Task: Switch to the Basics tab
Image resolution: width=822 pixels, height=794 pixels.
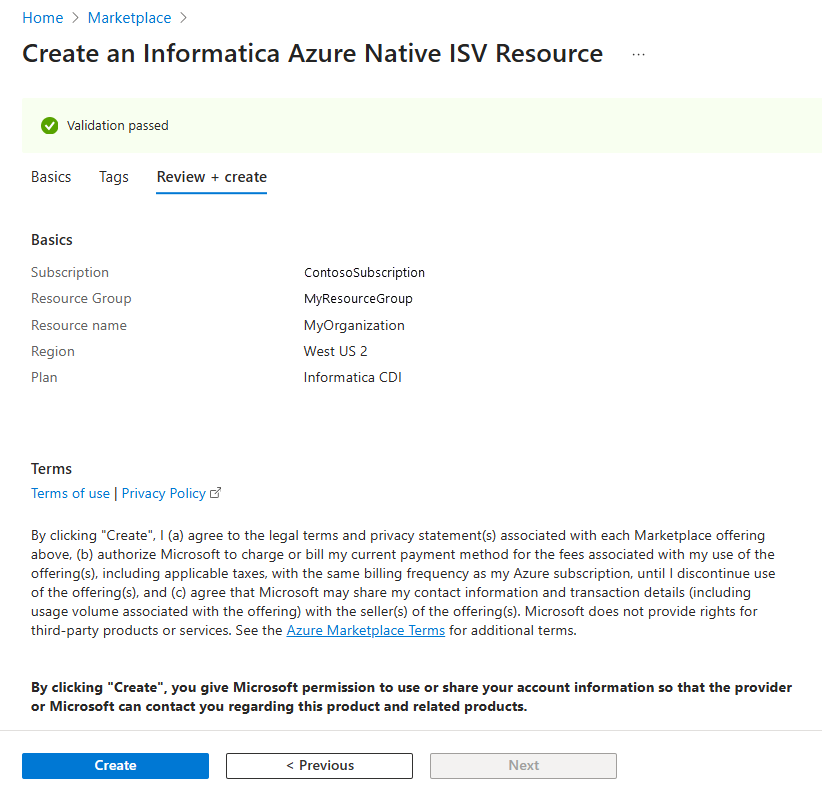Action: pyautogui.click(x=51, y=177)
